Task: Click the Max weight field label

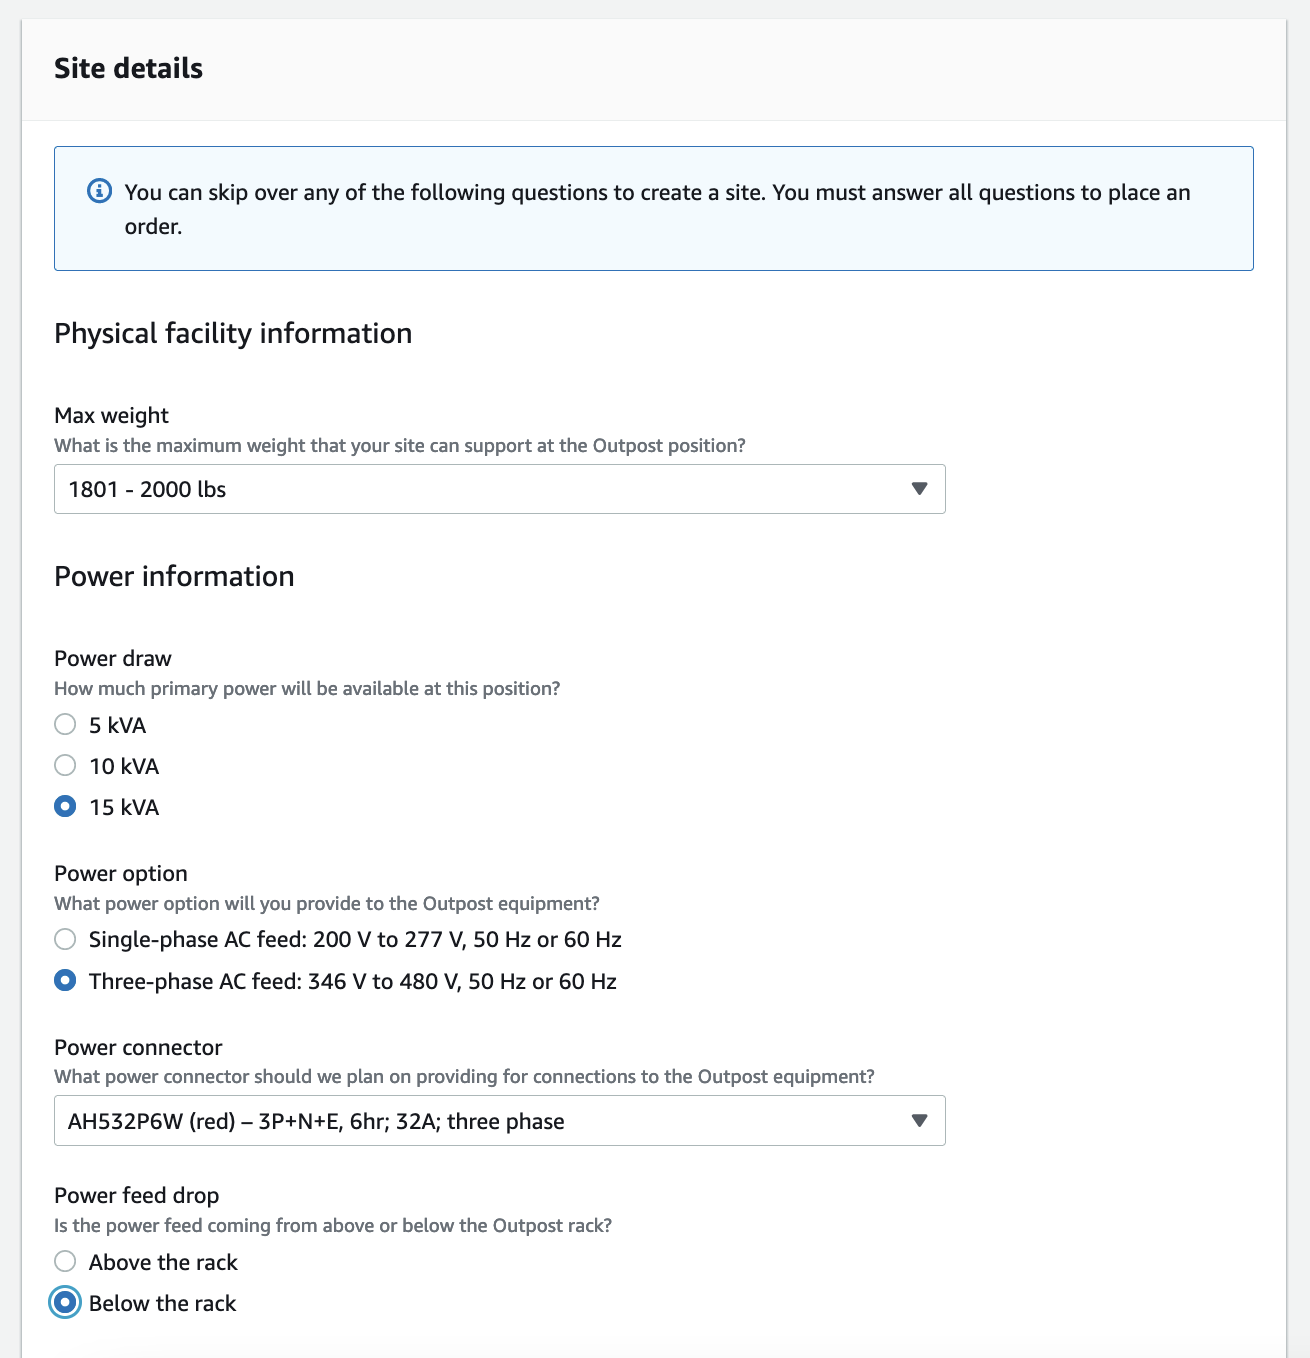Action: (111, 415)
